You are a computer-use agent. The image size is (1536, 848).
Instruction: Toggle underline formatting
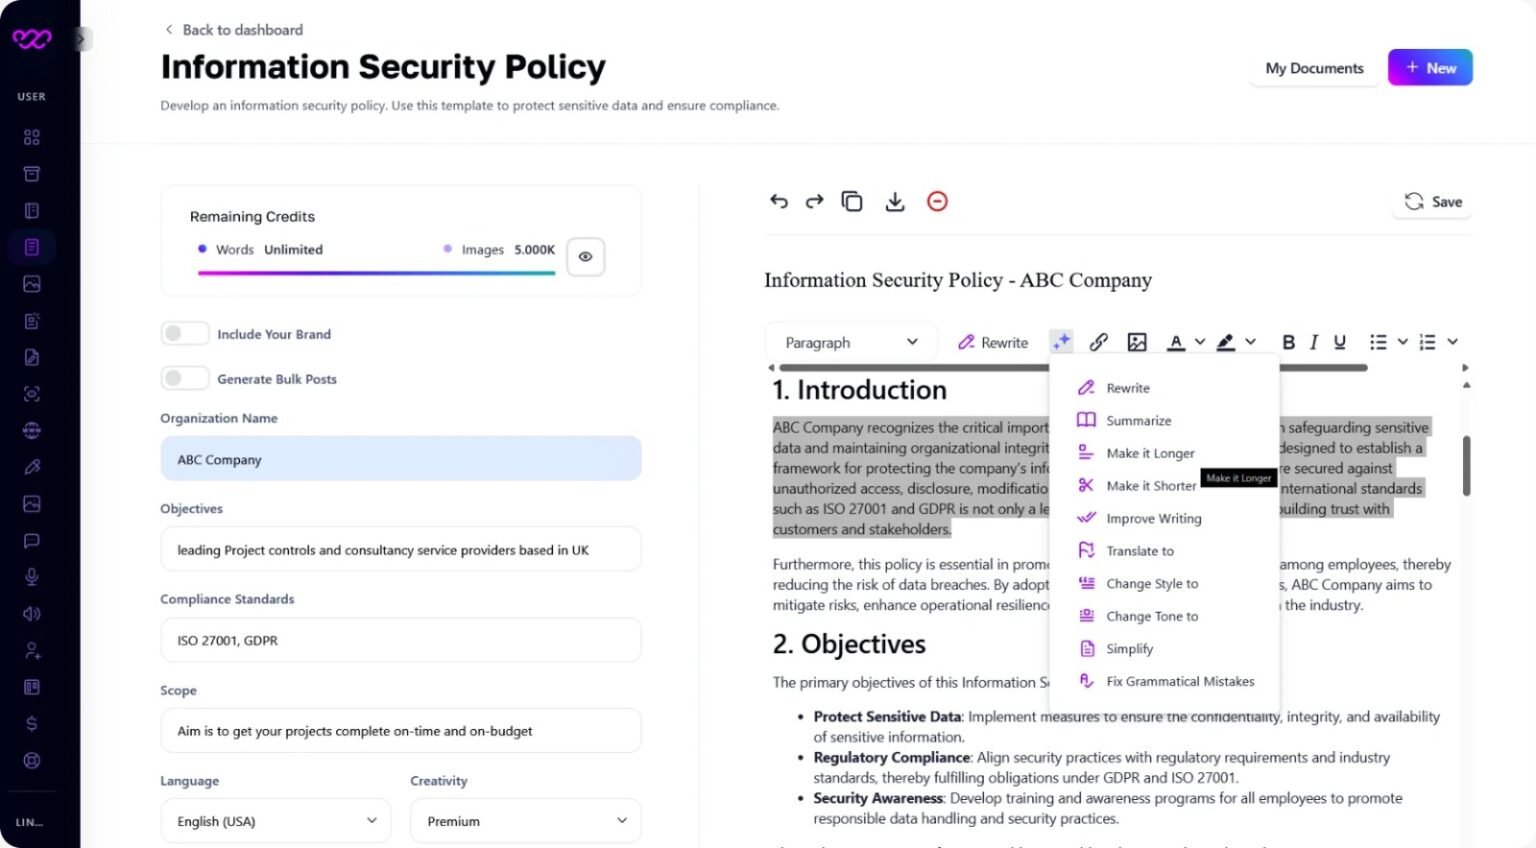(1340, 342)
